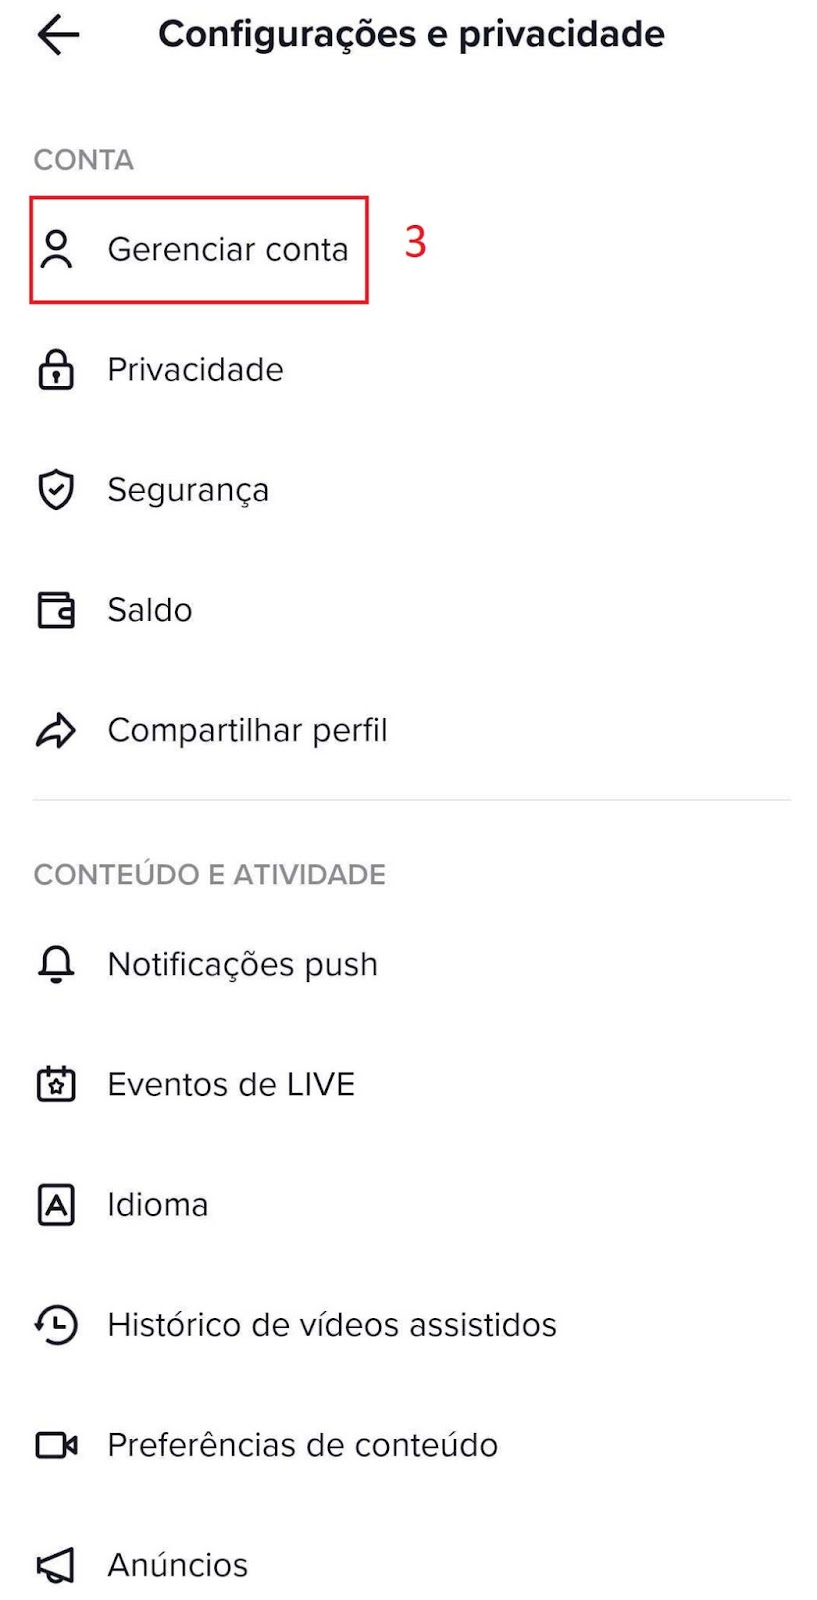Select Preferências de conteúdo

coord(302,1445)
